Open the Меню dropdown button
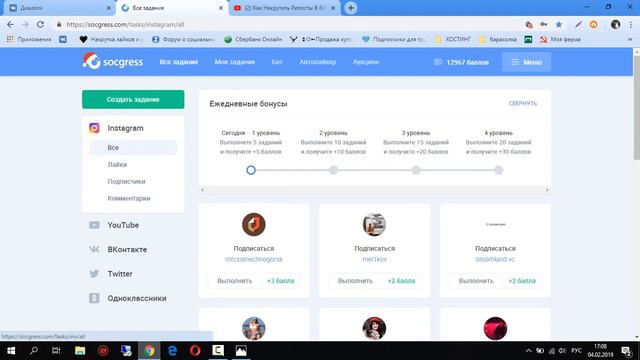 coord(527,62)
